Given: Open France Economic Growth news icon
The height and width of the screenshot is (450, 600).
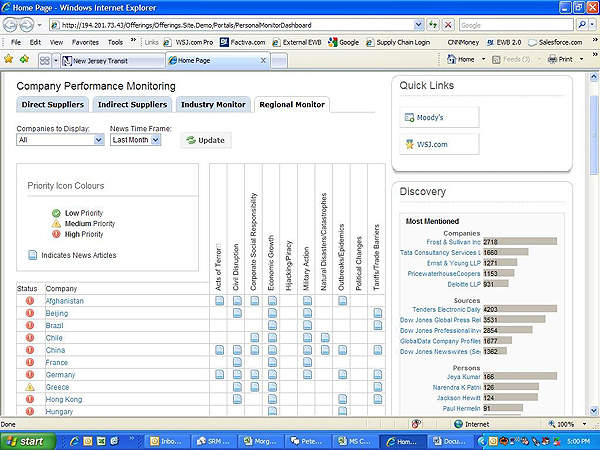Looking at the screenshot, I should pyautogui.click(x=273, y=362).
